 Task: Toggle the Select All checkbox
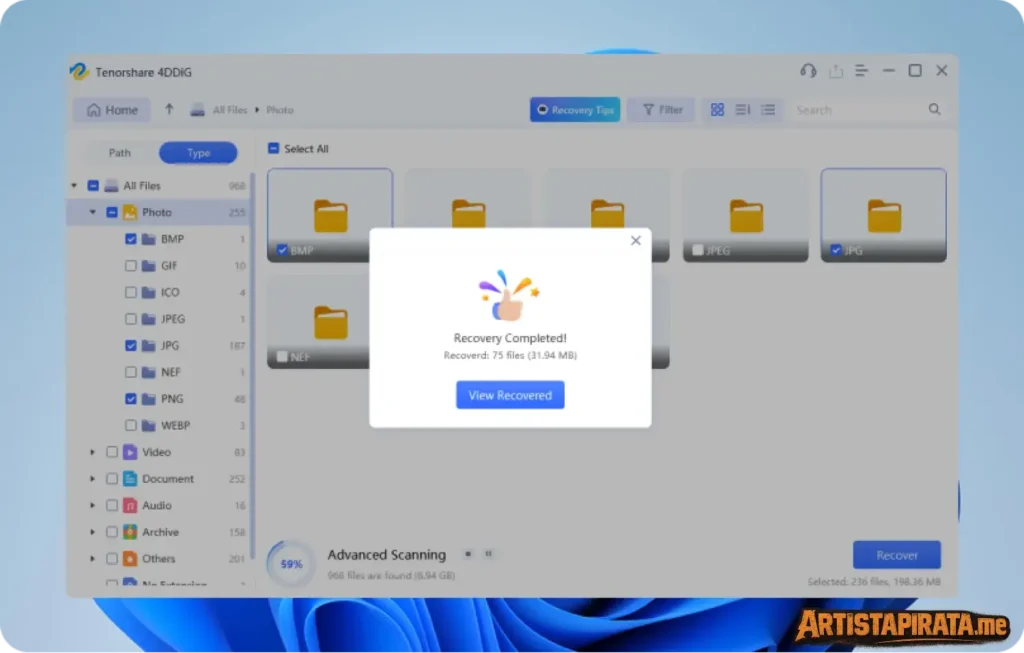click(x=274, y=149)
